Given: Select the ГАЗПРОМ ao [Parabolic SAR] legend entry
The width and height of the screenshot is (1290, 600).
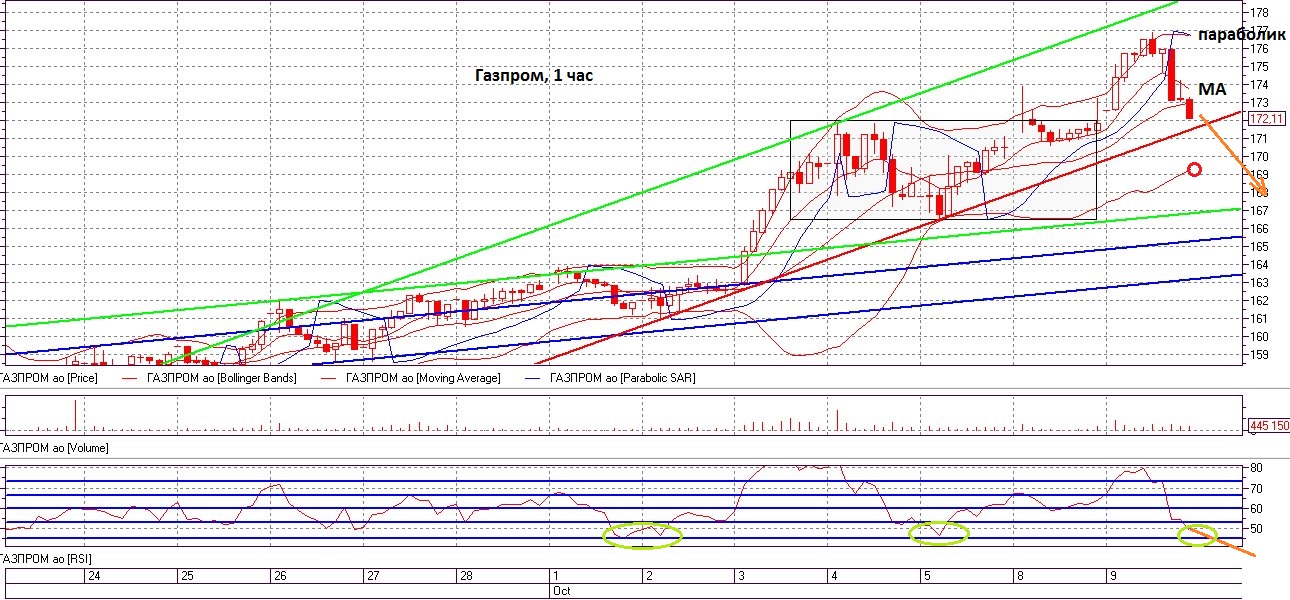Looking at the screenshot, I should [x=621, y=378].
